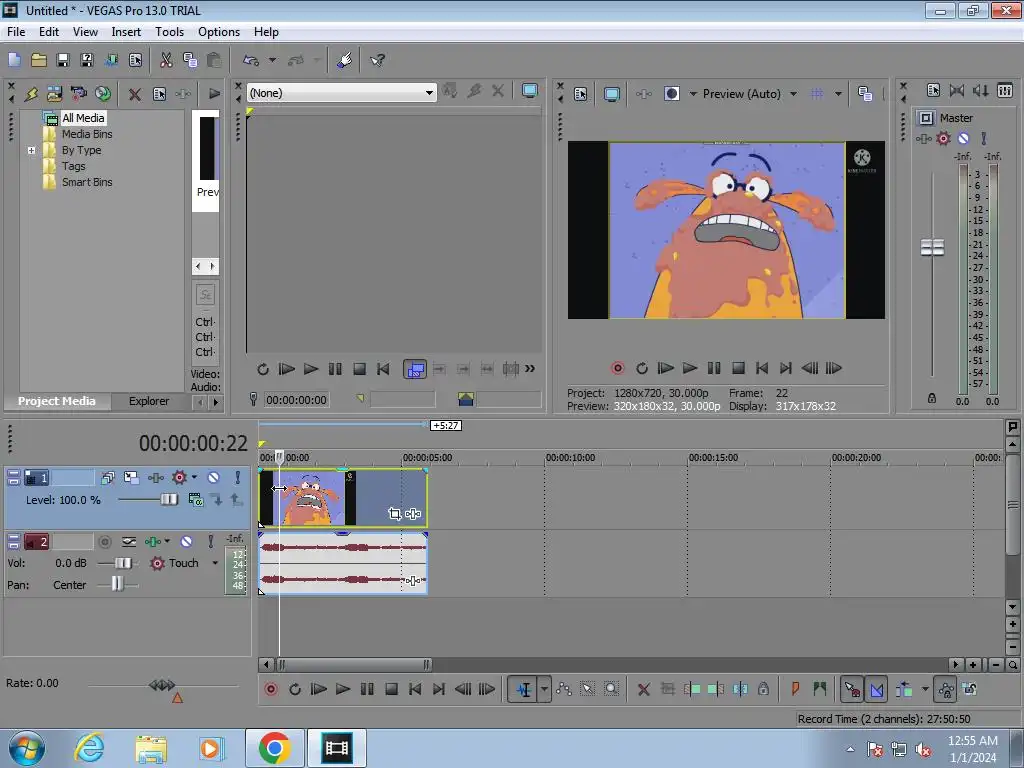Viewport: 1024px width, 768px height.
Task: Record with the timeline transport red button
Action: pyautogui.click(x=270, y=689)
